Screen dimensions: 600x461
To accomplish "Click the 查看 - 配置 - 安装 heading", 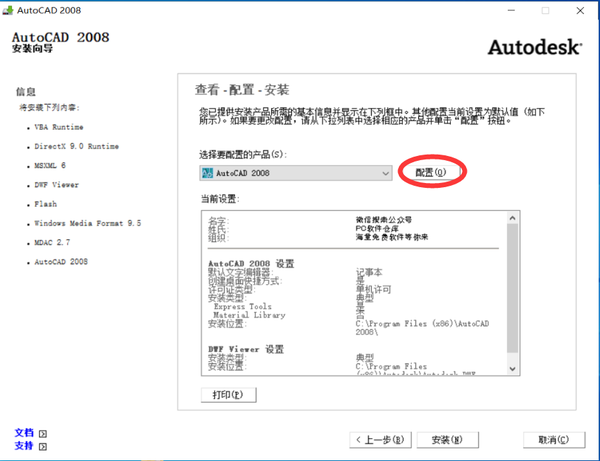I will pos(242,90).
